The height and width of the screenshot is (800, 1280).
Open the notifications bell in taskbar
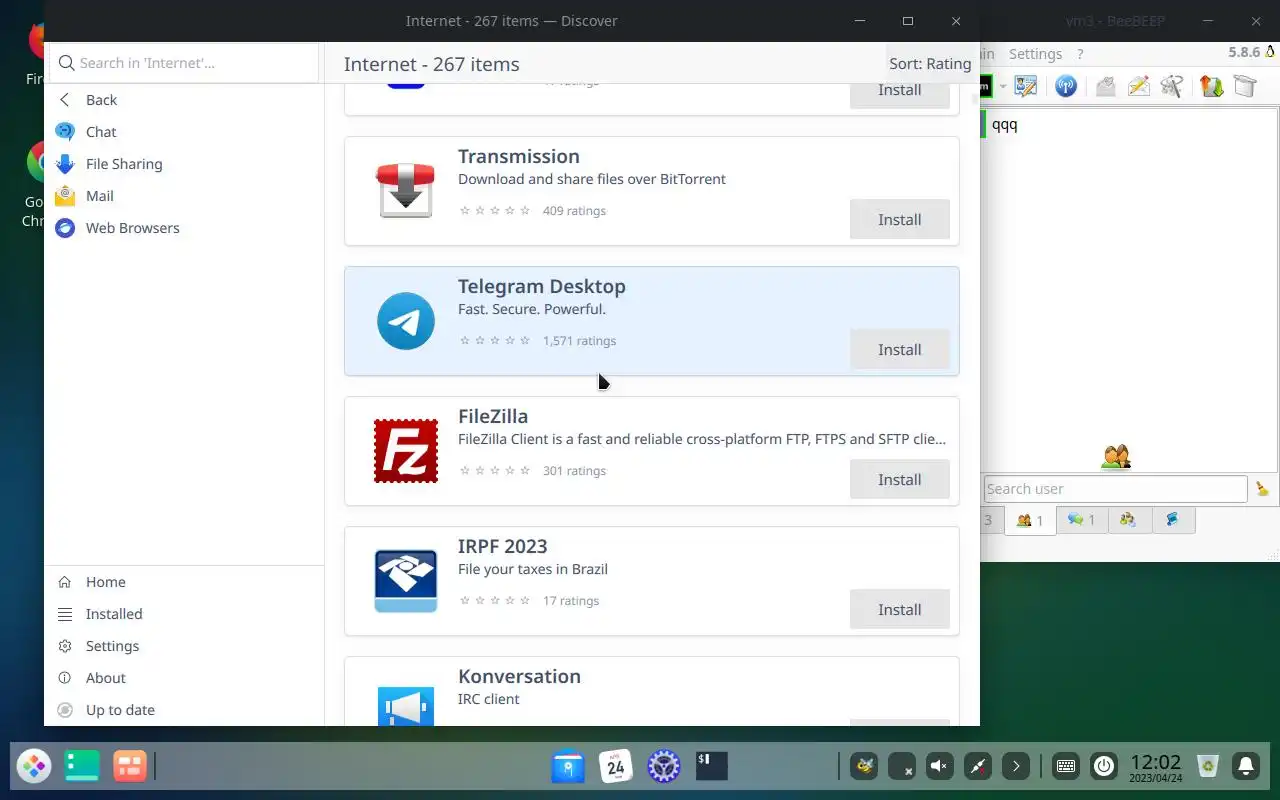point(1246,767)
